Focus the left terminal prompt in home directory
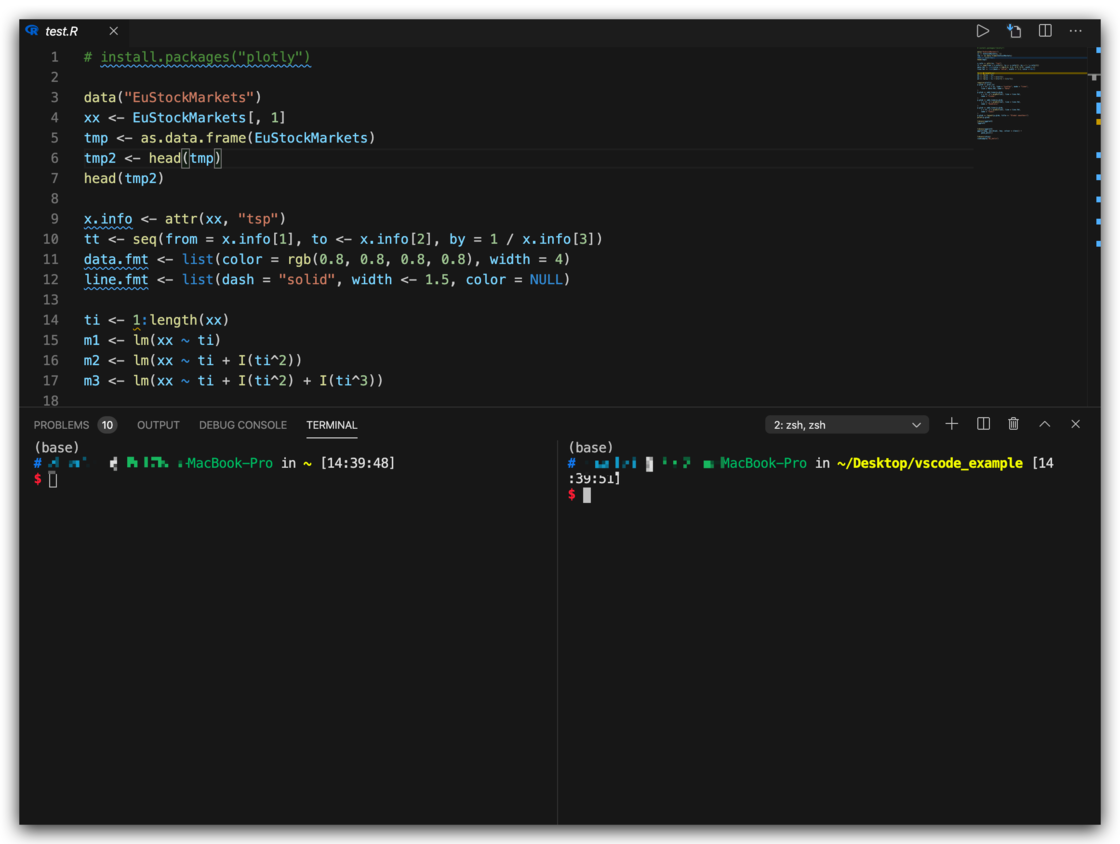Screen dimensions: 1120x844 pyautogui.click(x=54, y=481)
